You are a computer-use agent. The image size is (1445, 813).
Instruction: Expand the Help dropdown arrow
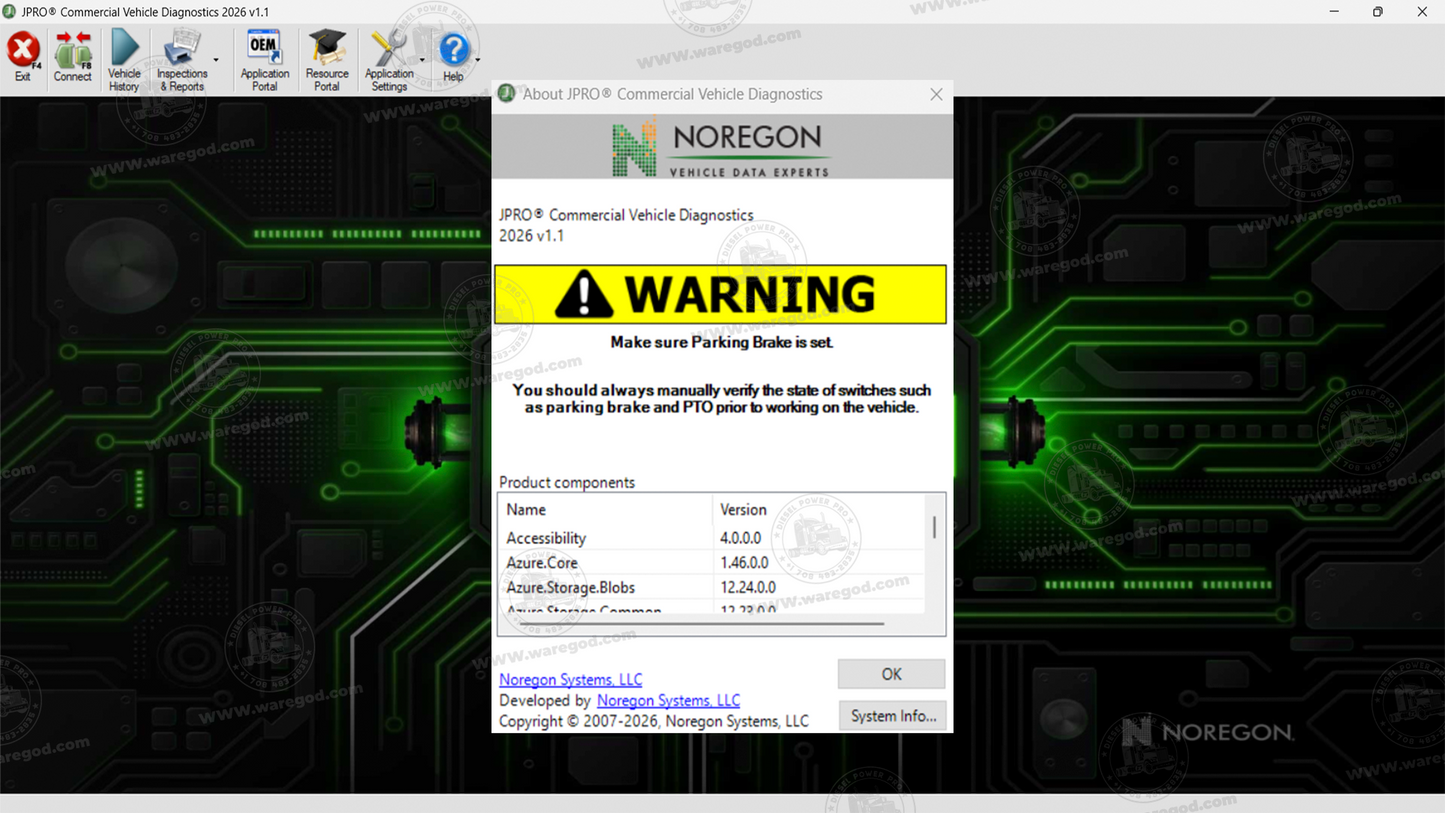pyautogui.click(x=478, y=60)
